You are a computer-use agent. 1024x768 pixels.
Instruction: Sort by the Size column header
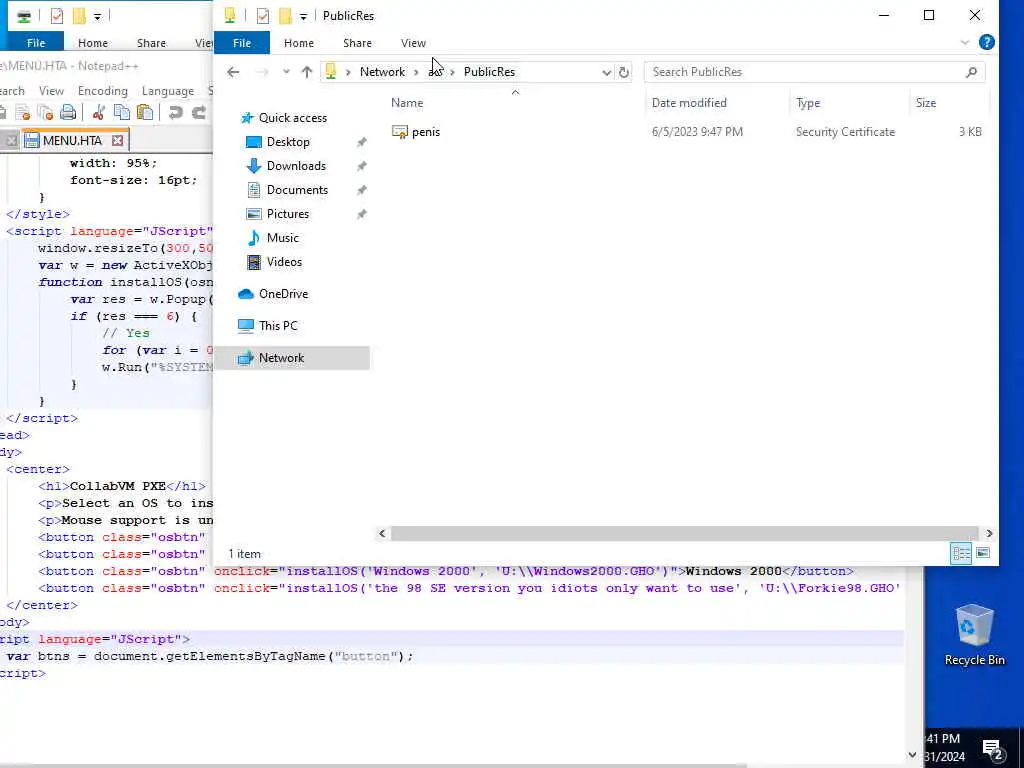(925, 103)
